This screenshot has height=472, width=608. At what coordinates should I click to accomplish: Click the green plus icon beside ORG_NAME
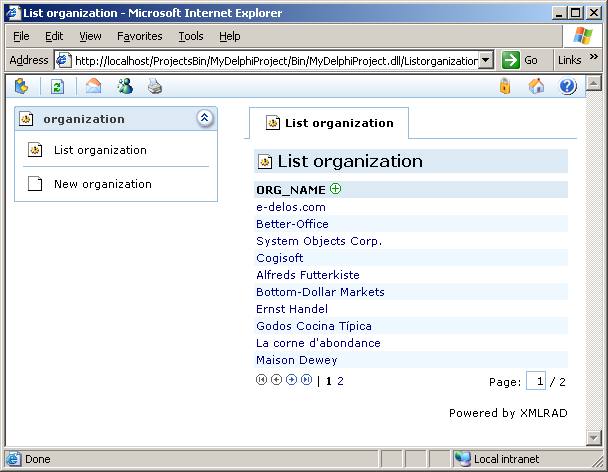(336, 189)
